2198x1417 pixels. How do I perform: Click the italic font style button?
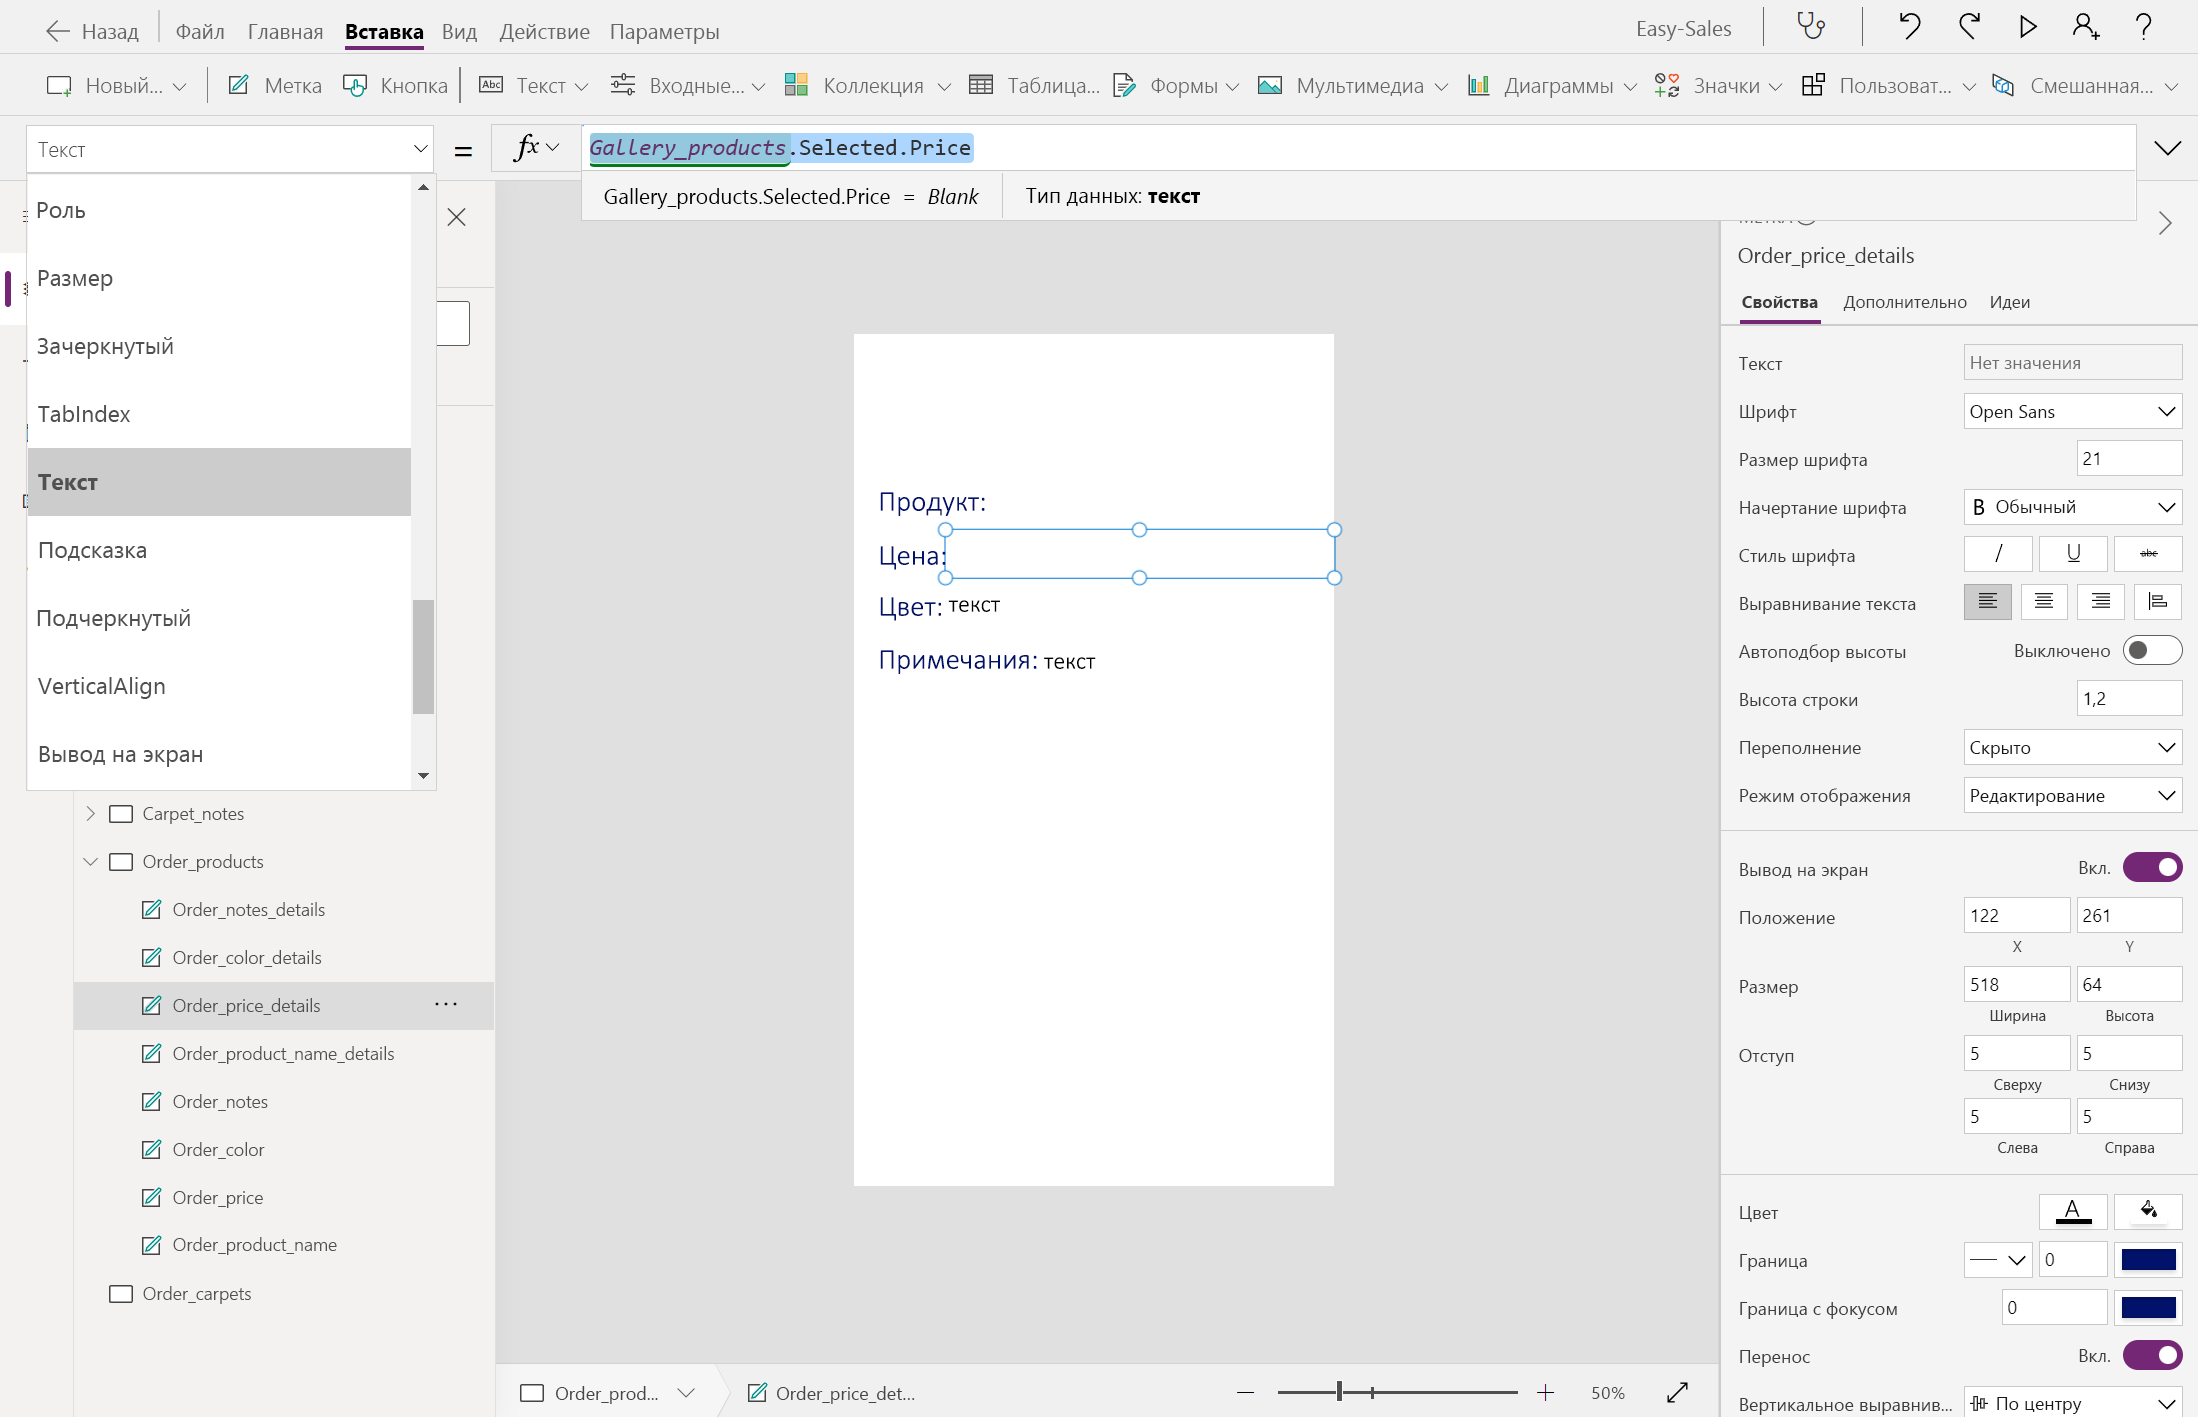1997,554
